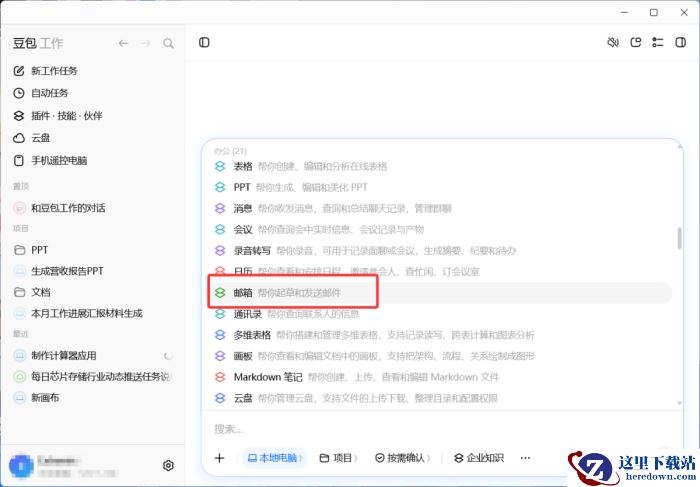Open the 按需确认 selector

click(x=403, y=458)
